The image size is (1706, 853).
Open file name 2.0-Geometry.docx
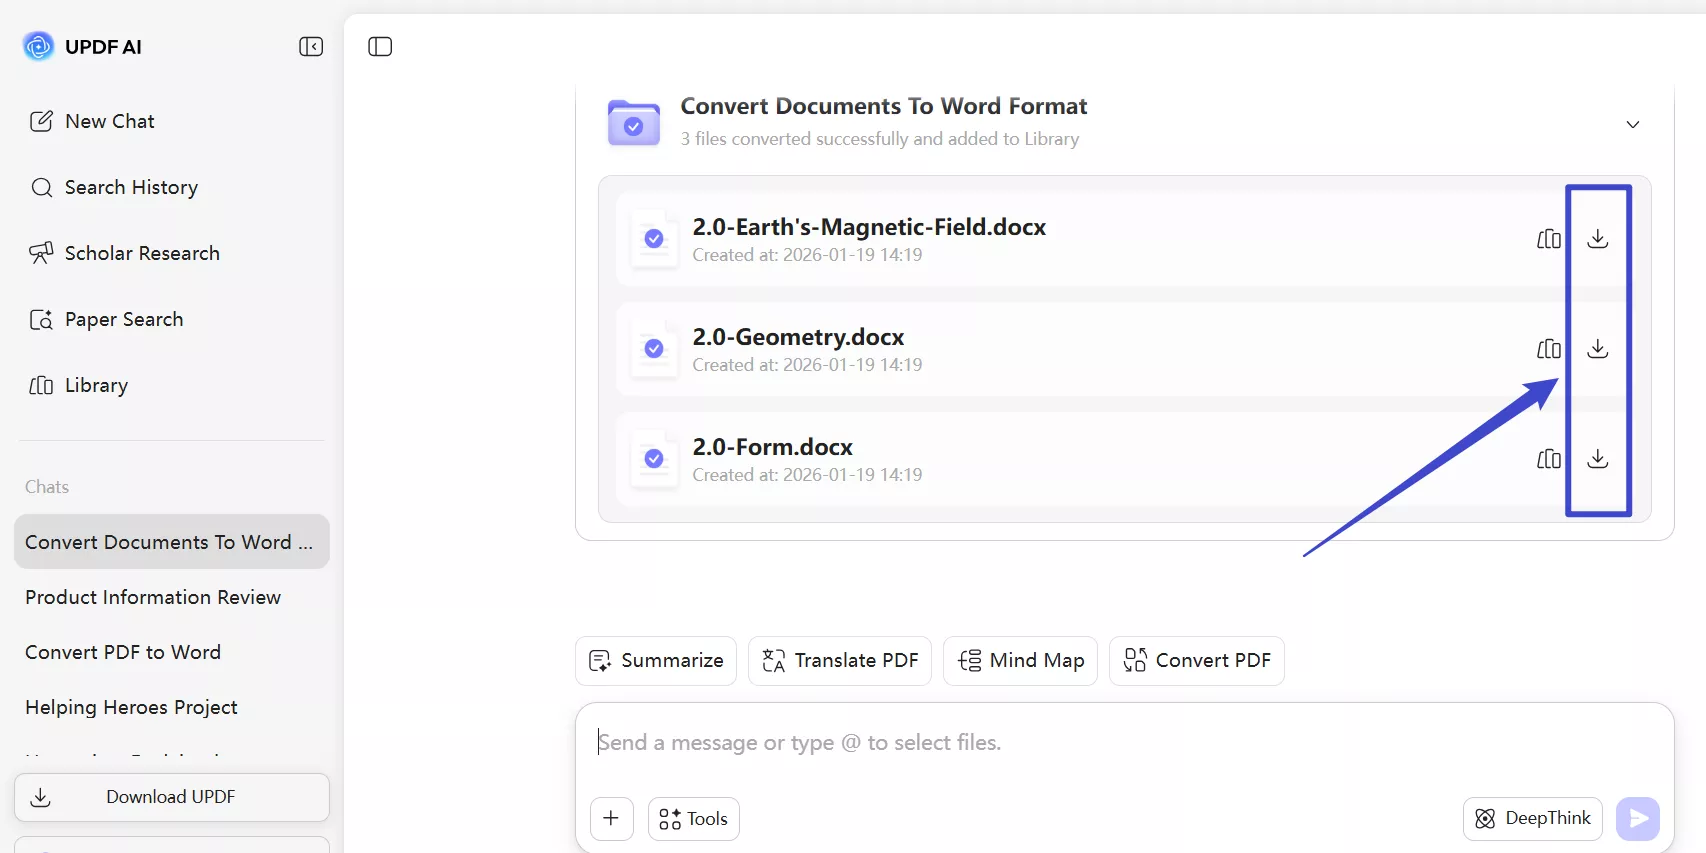click(x=798, y=337)
